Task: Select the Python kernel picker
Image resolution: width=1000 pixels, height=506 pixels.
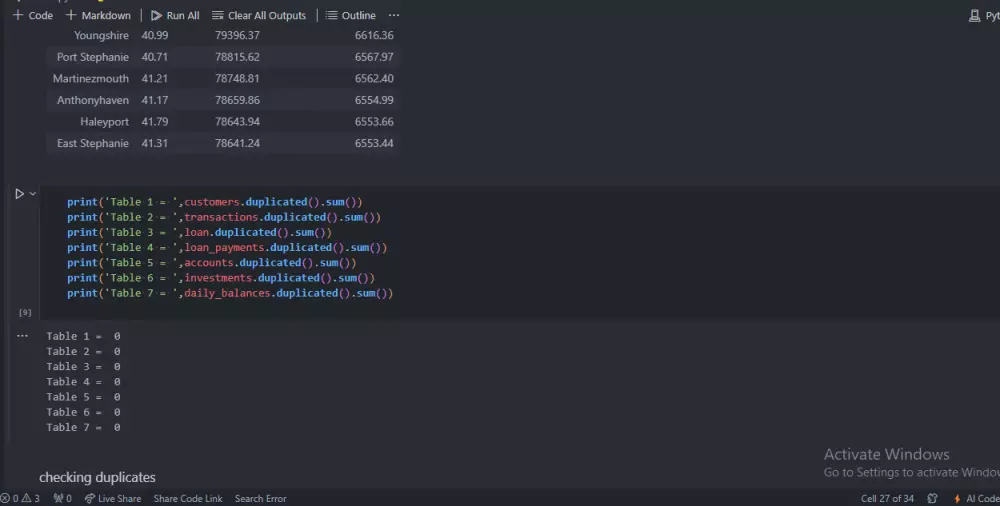Action: click(983, 15)
